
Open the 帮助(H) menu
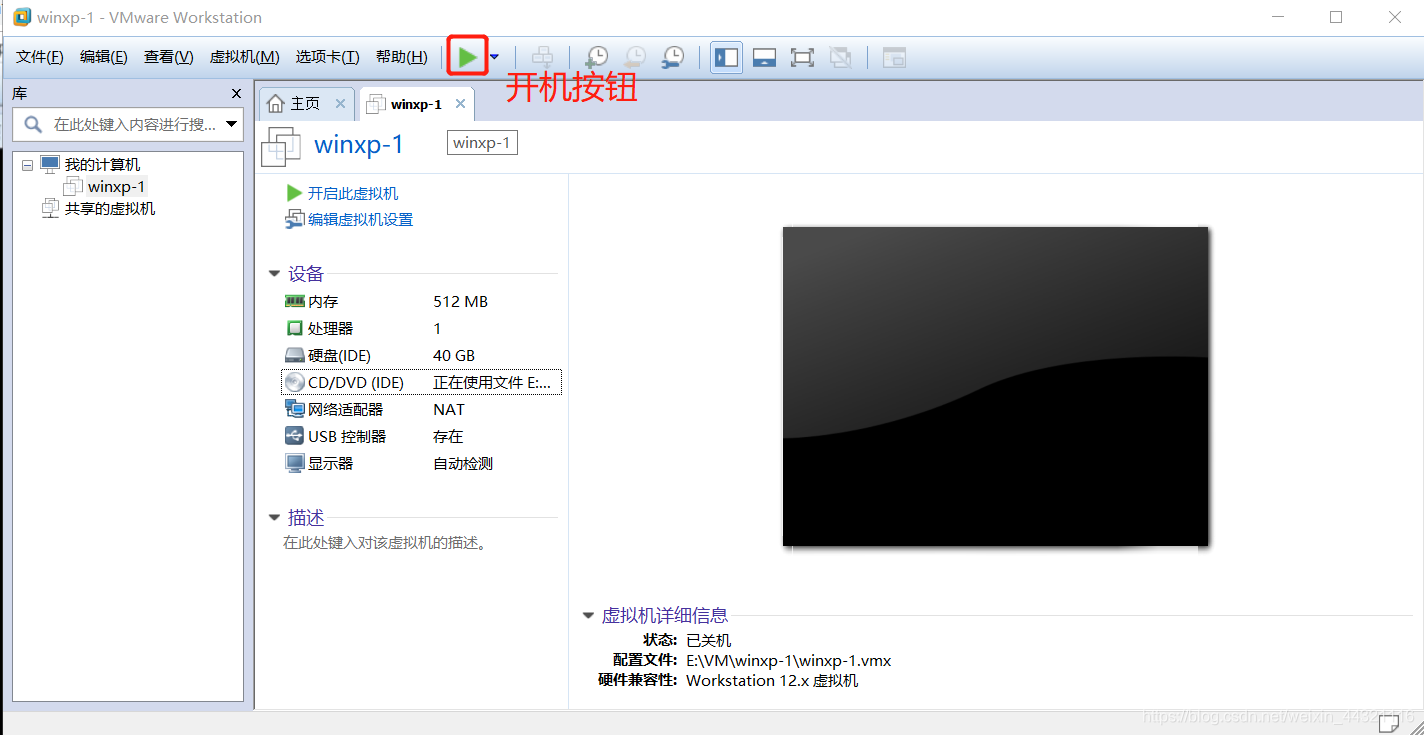tap(402, 57)
